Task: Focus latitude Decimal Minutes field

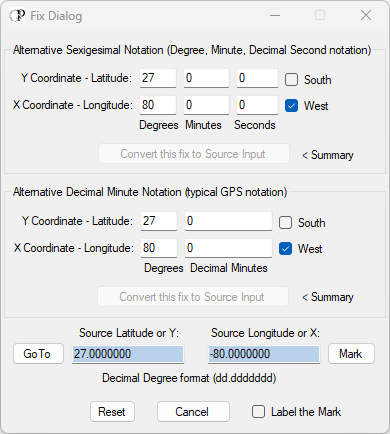Action: (x=228, y=221)
